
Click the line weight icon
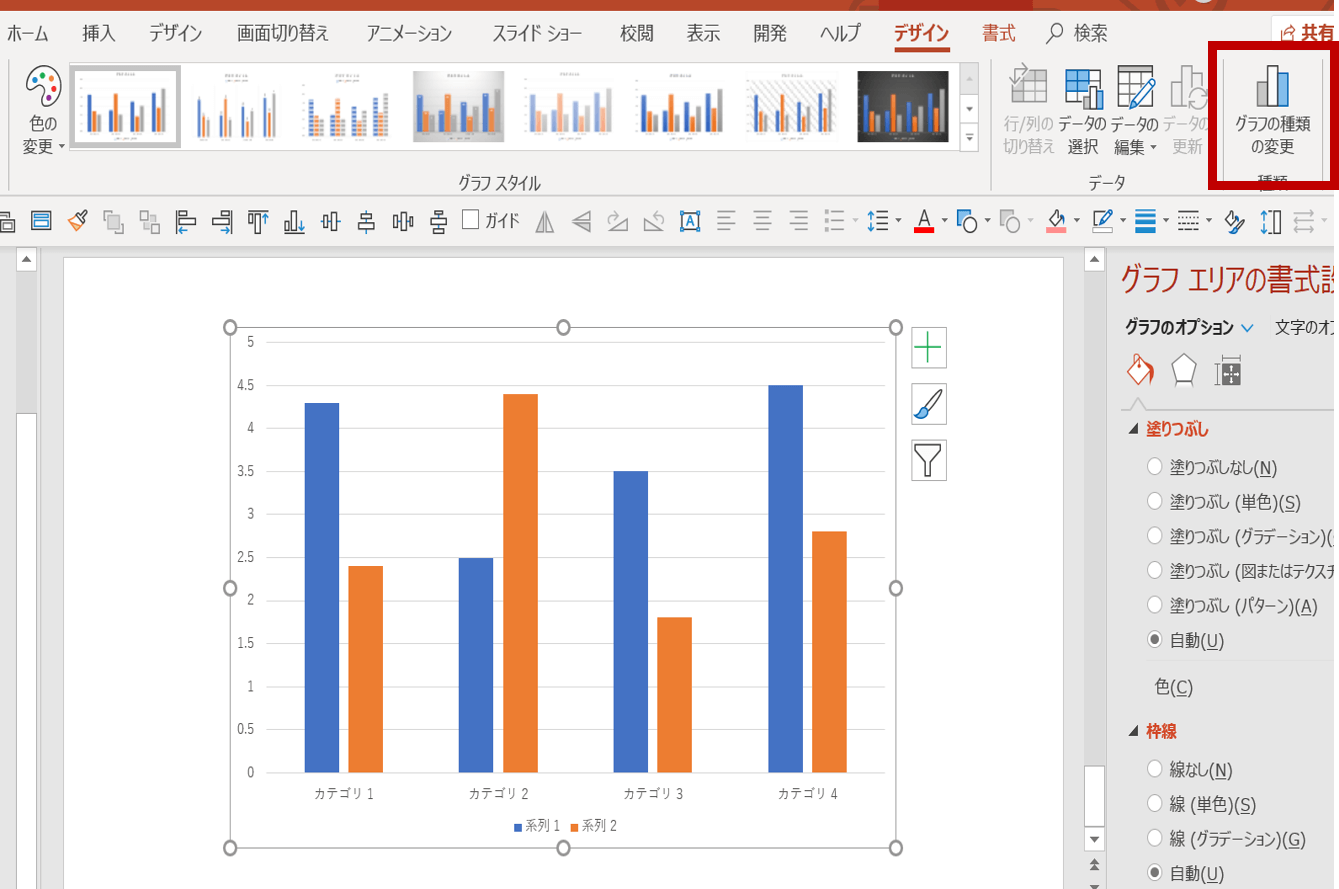1146,221
